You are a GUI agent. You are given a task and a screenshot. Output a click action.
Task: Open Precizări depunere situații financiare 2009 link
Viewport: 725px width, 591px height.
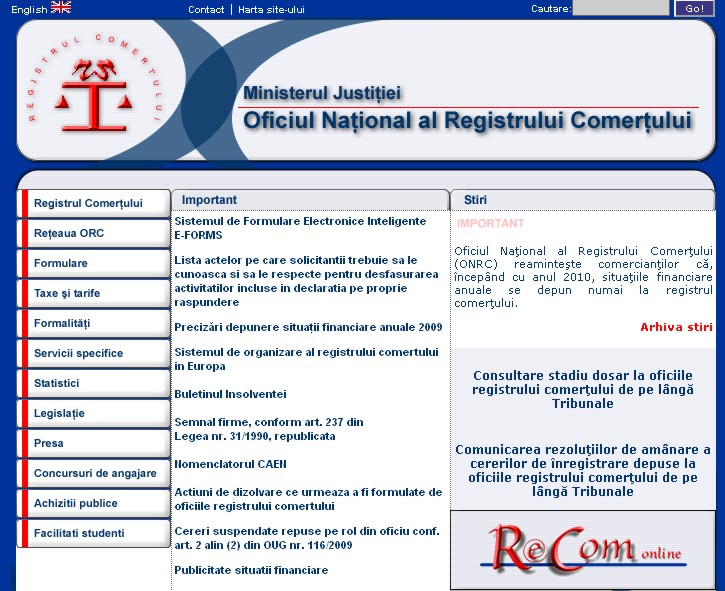(308, 327)
